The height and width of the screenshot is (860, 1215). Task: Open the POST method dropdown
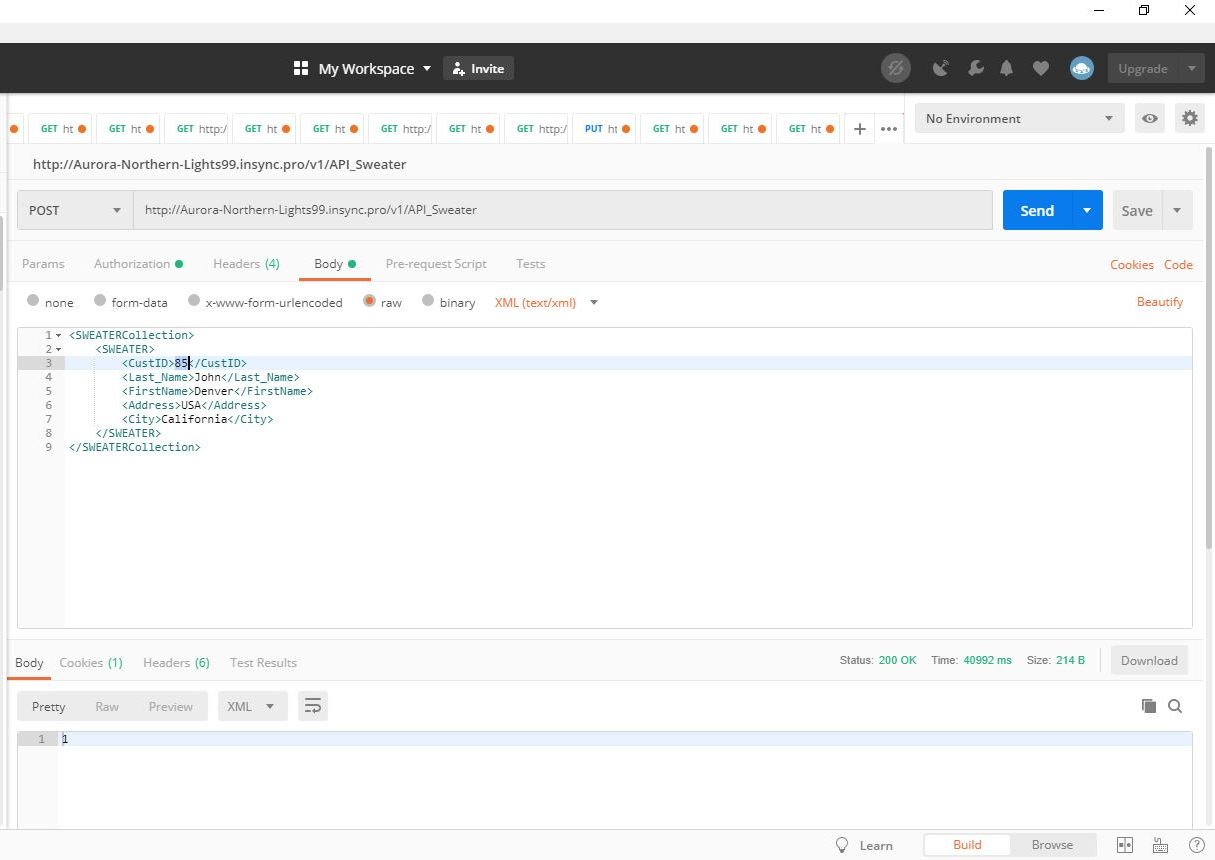click(75, 211)
